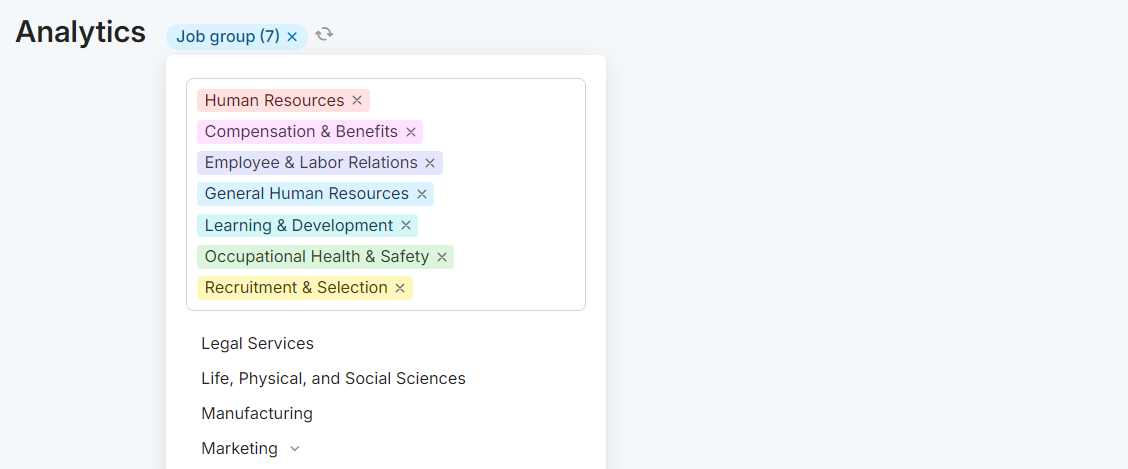Remove the Recruitment & Selection tag
The width and height of the screenshot is (1128, 469).
coord(400,288)
